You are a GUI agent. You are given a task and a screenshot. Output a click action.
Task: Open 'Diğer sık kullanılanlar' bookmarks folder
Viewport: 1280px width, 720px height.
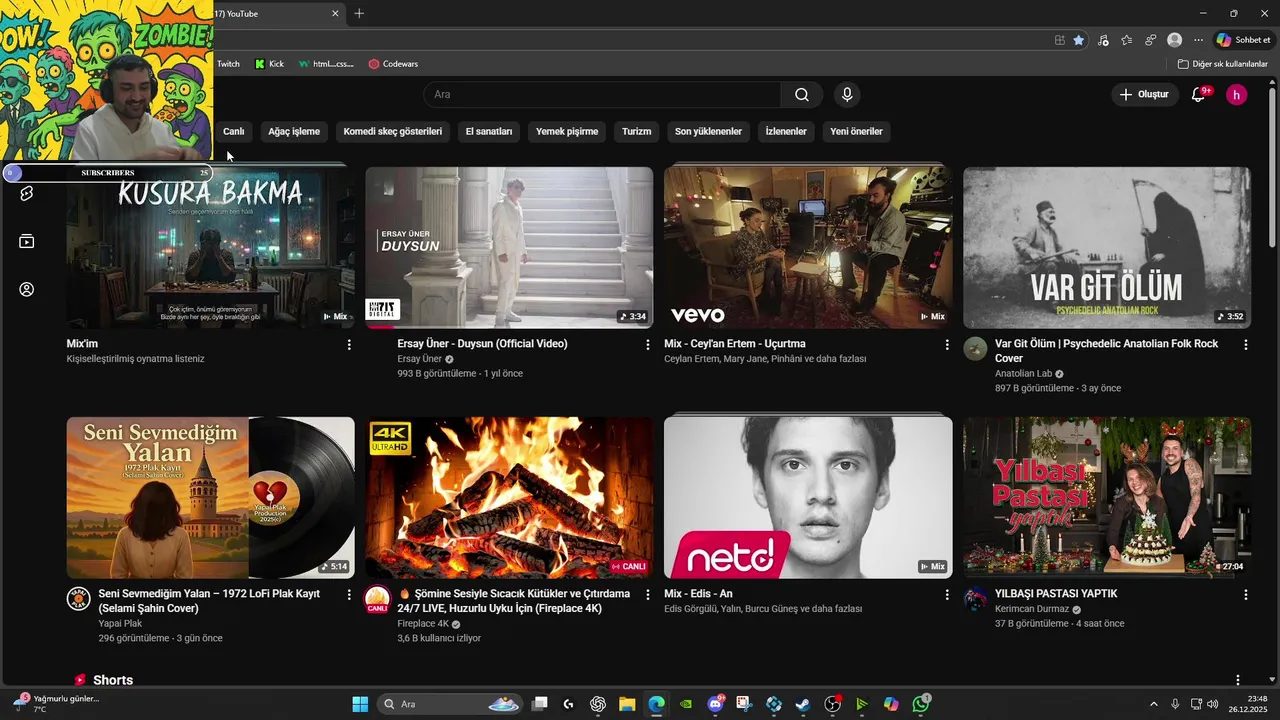coord(1222,64)
